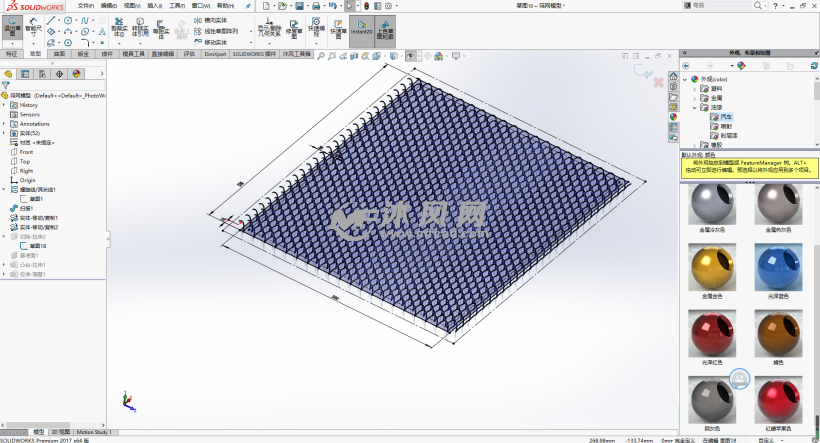Click the Save icon in the top toolbar
The width and height of the screenshot is (820, 443).
click(x=299, y=6)
